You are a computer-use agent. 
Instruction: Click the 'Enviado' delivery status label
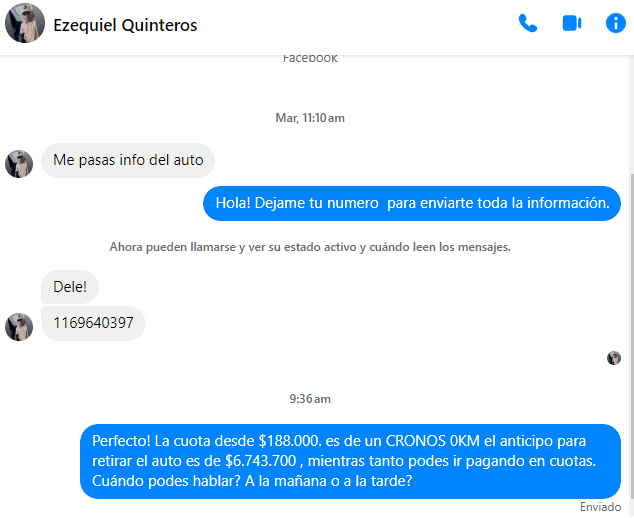(600, 507)
